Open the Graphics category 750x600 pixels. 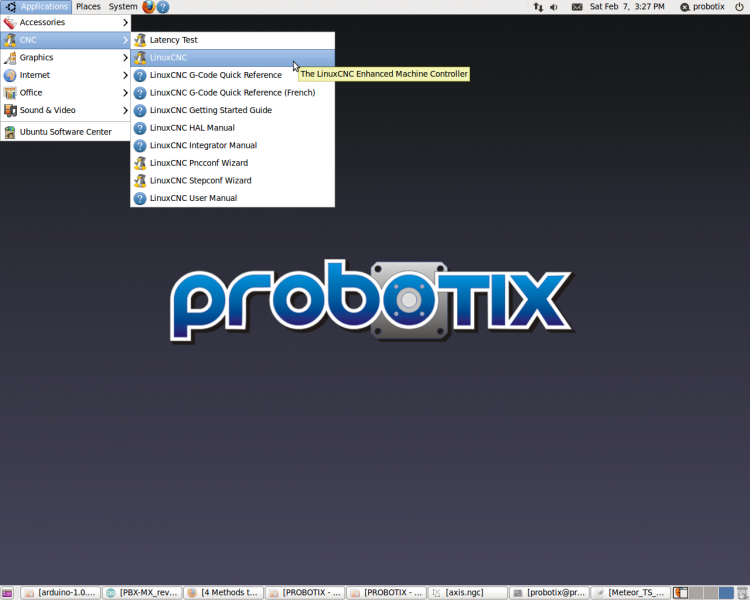point(66,57)
